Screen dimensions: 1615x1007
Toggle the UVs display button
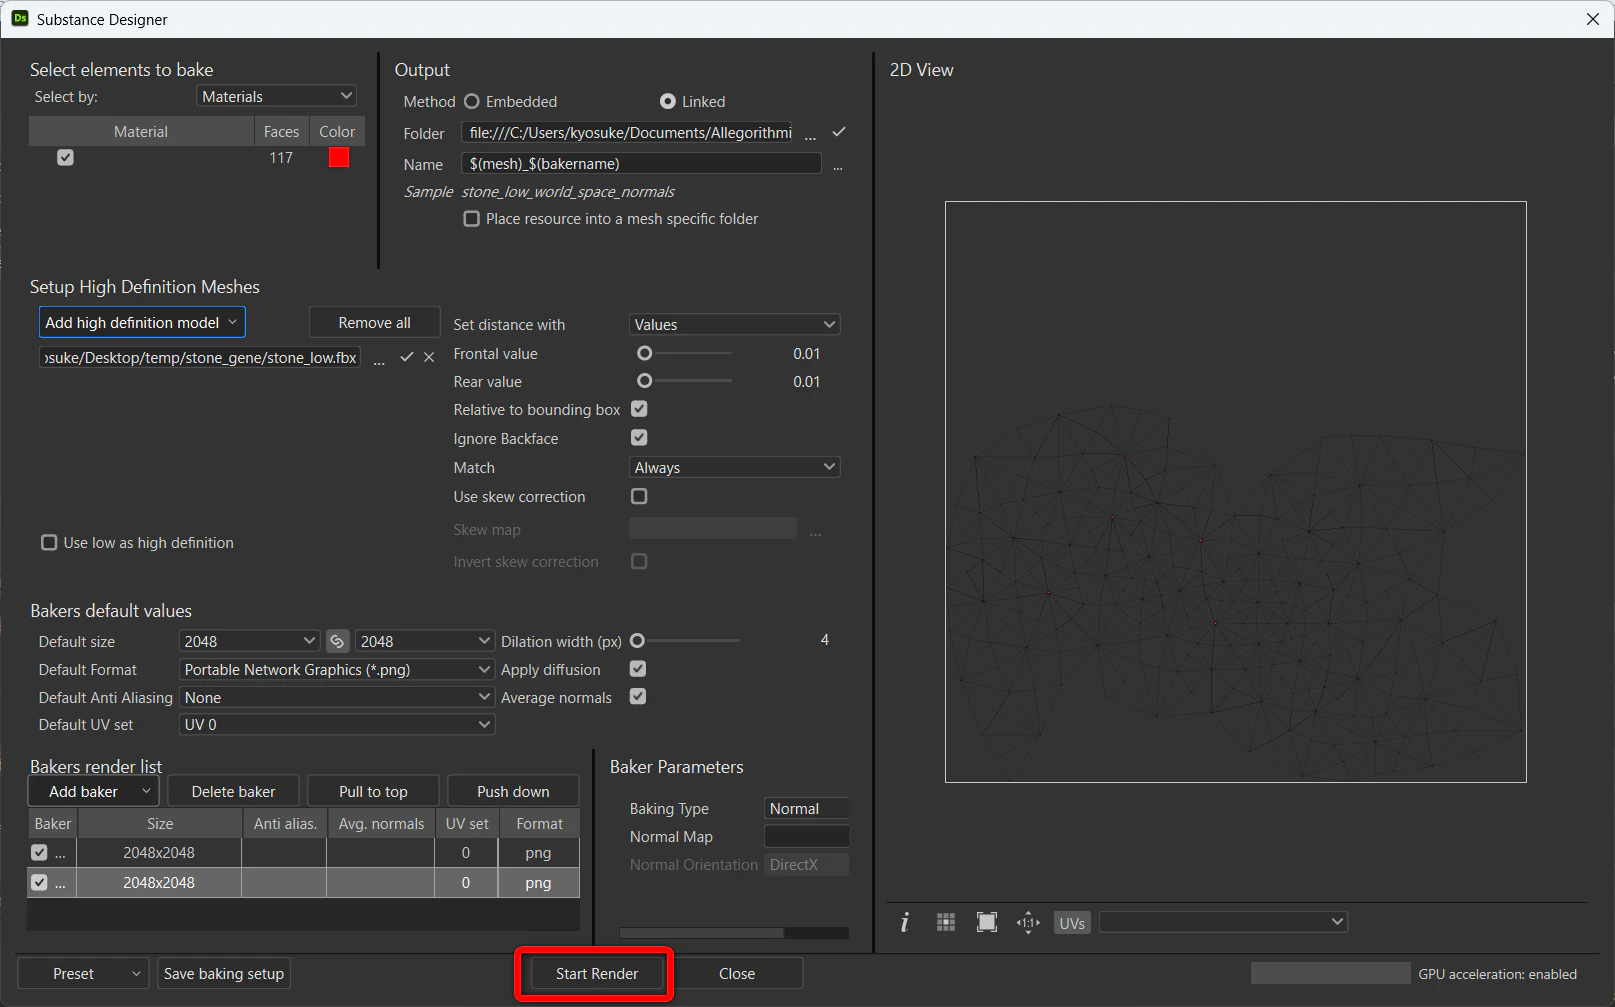(x=1072, y=923)
